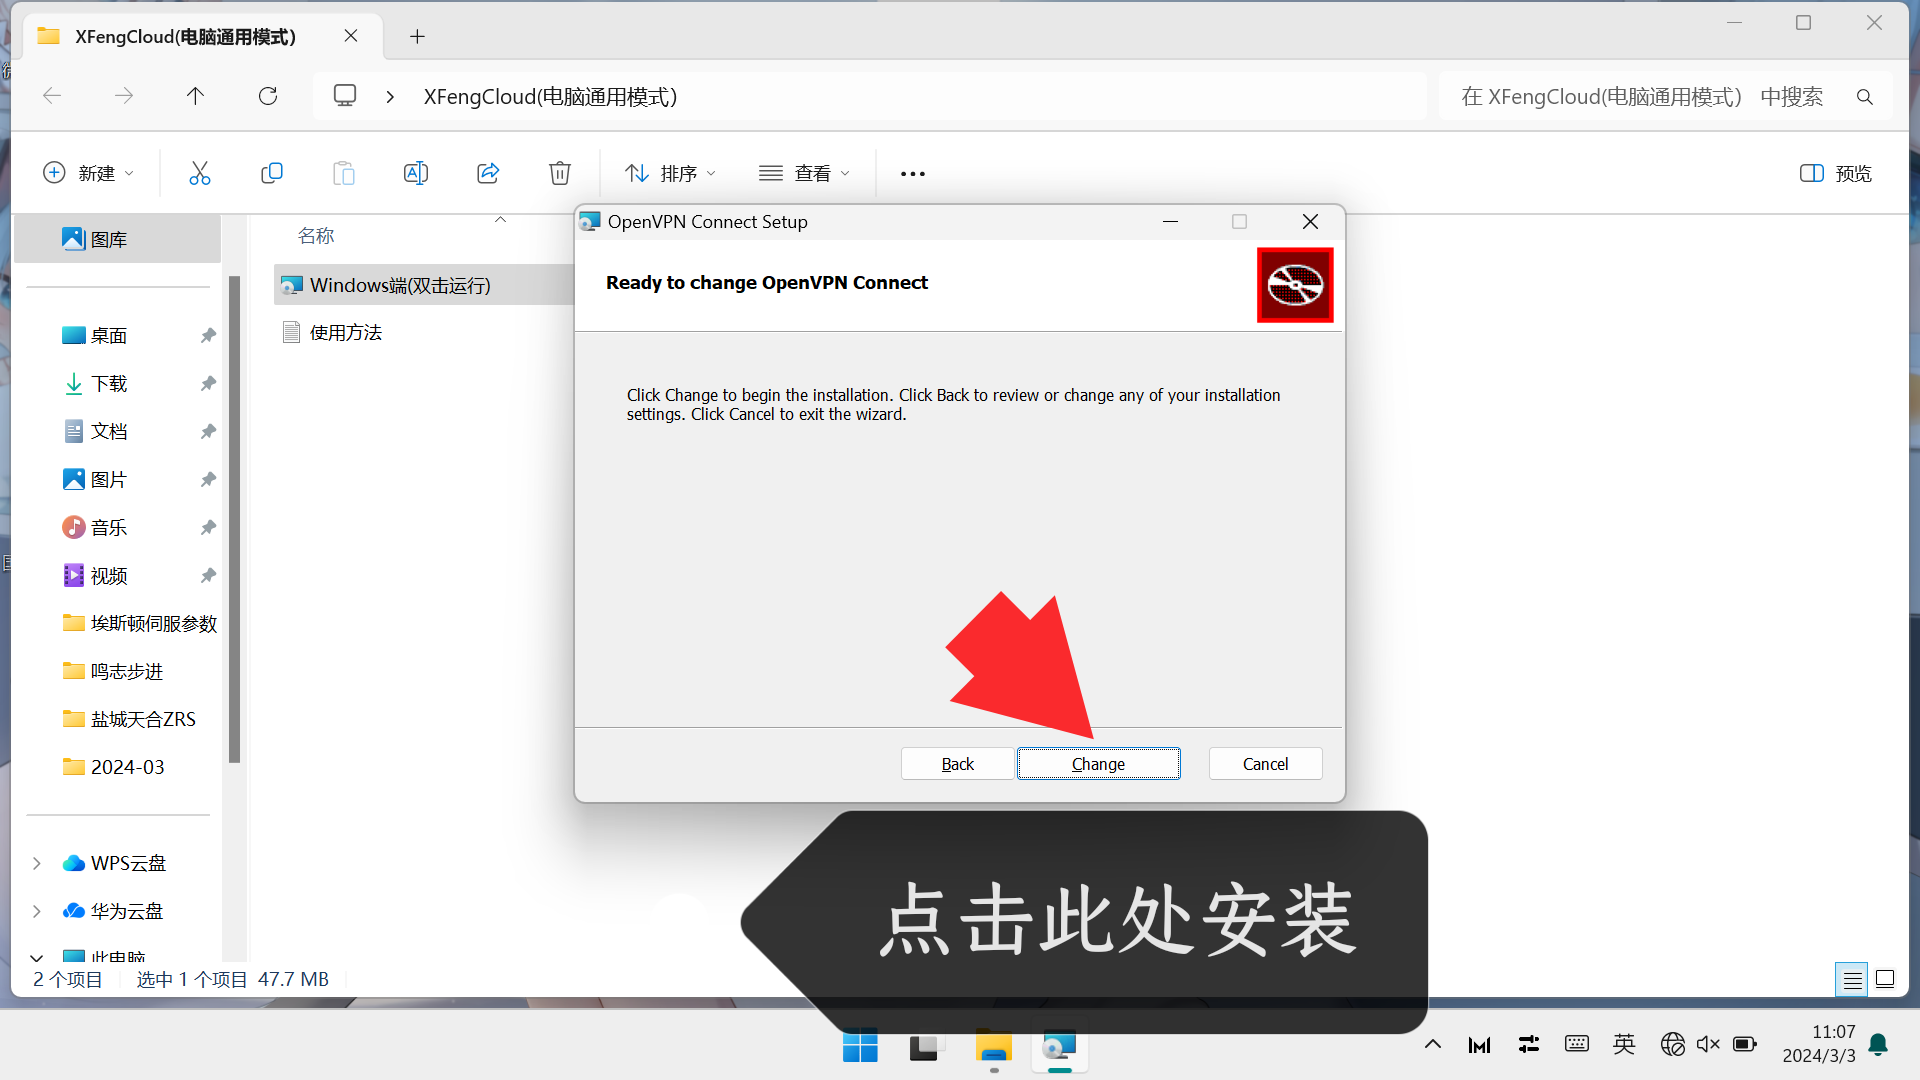Click the search magnifier icon
The height and width of the screenshot is (1080, 1920).
click(1865, 96)
